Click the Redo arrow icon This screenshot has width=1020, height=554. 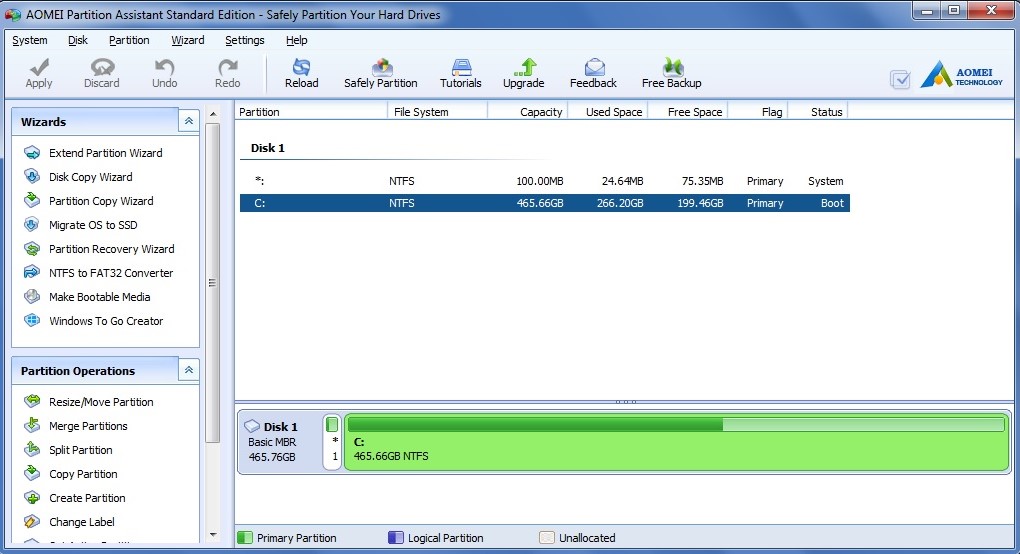228,67
